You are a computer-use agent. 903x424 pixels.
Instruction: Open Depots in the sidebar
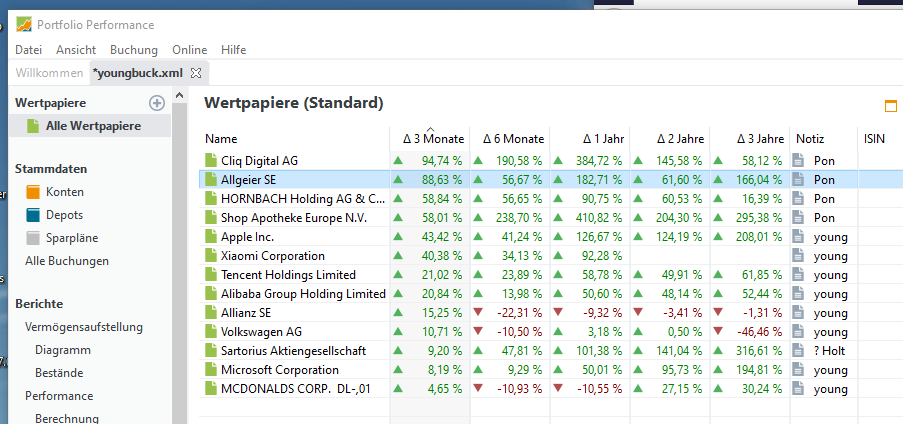(x=64, y=215)
